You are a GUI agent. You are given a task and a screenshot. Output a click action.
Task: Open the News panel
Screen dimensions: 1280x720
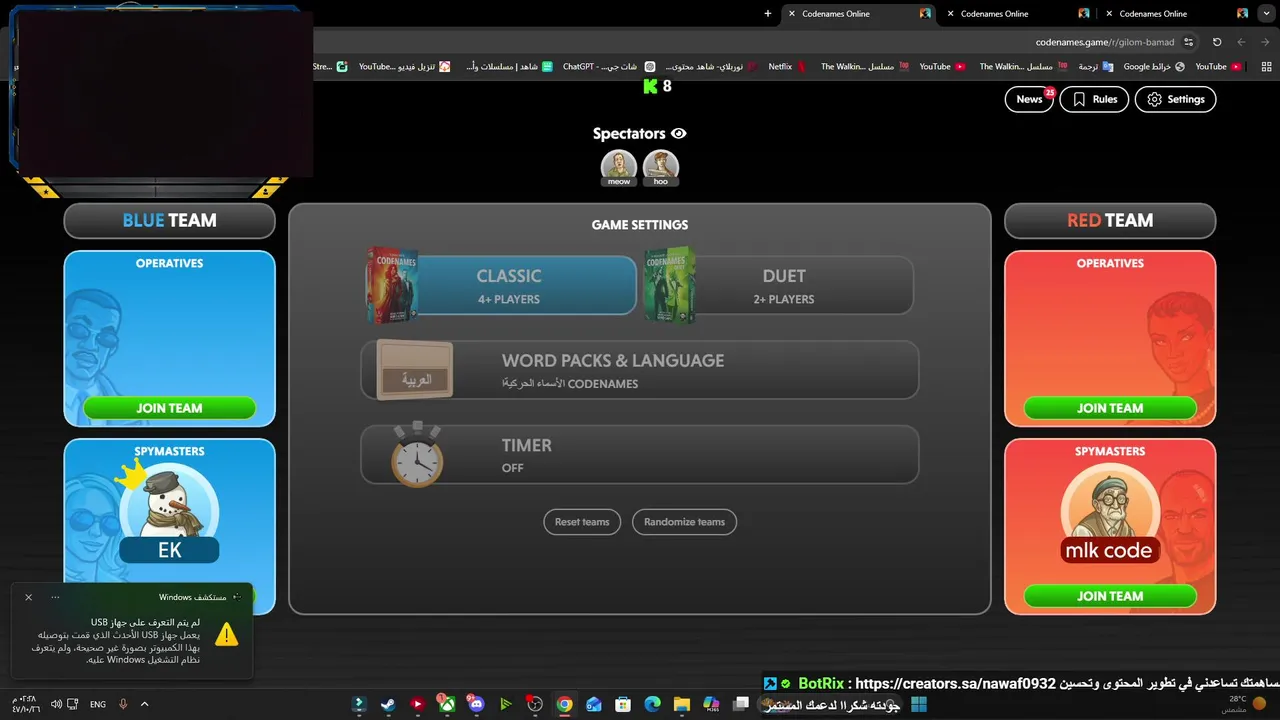click(x=1029, y=99)
